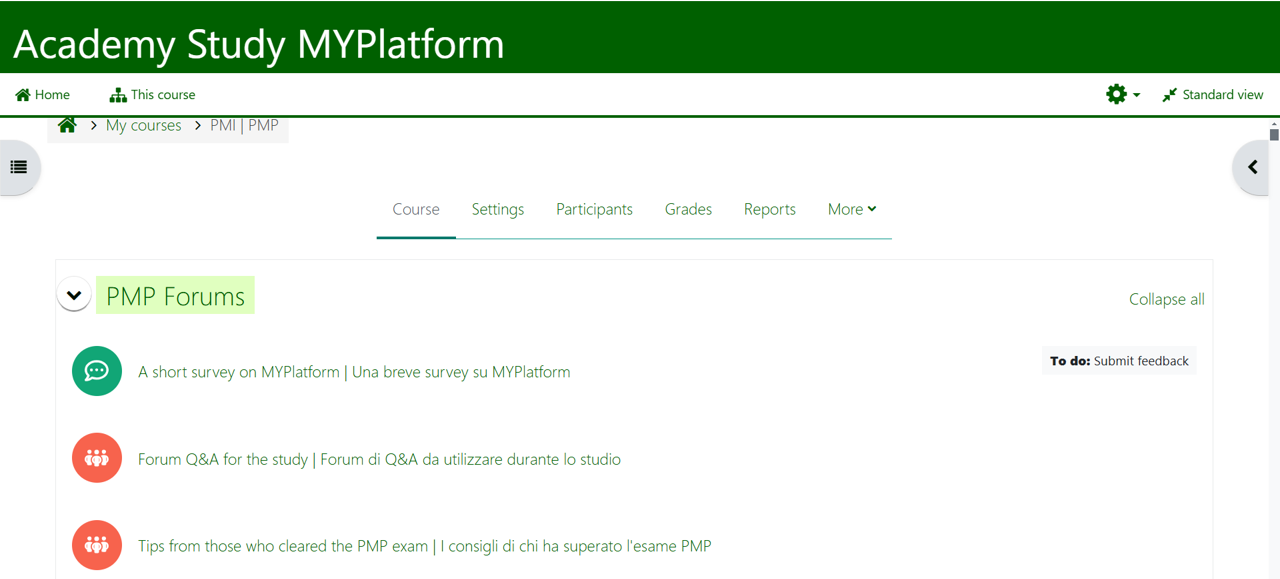Collapse the PMP Forums section chevron
This screenshot has height=579, width=1280.
point(74,295)
